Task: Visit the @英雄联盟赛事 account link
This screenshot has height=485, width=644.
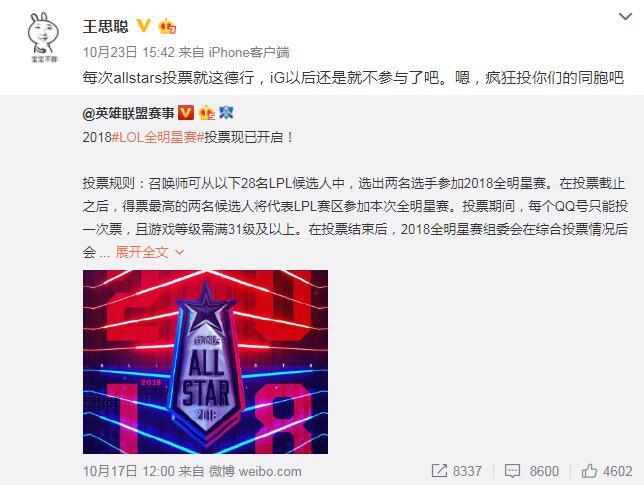Action: click(x=129, y=113)
